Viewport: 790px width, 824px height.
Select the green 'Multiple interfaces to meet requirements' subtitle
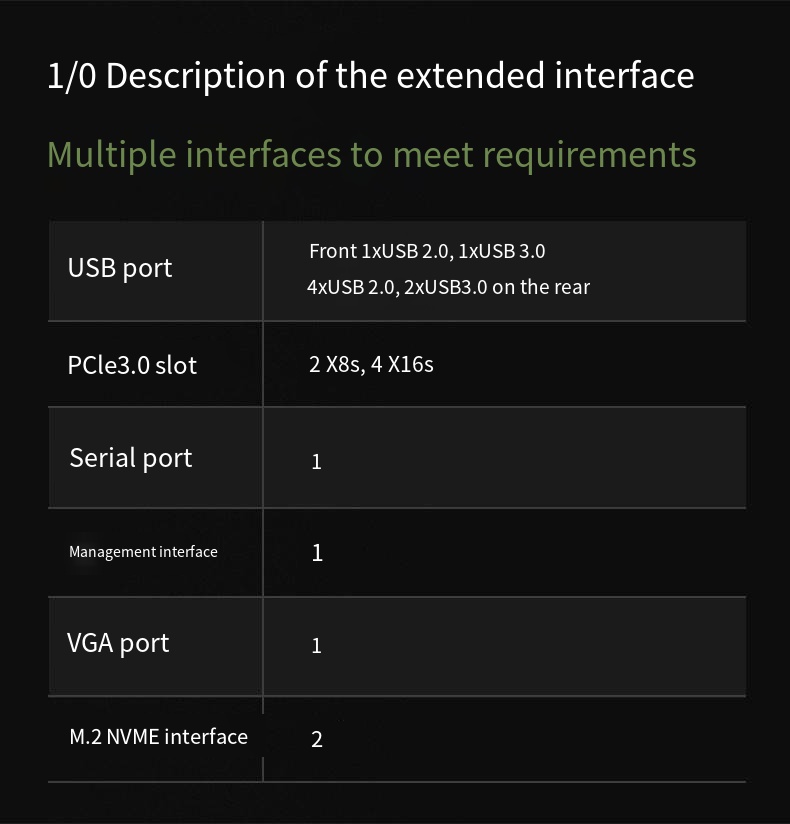coord(372,155)
